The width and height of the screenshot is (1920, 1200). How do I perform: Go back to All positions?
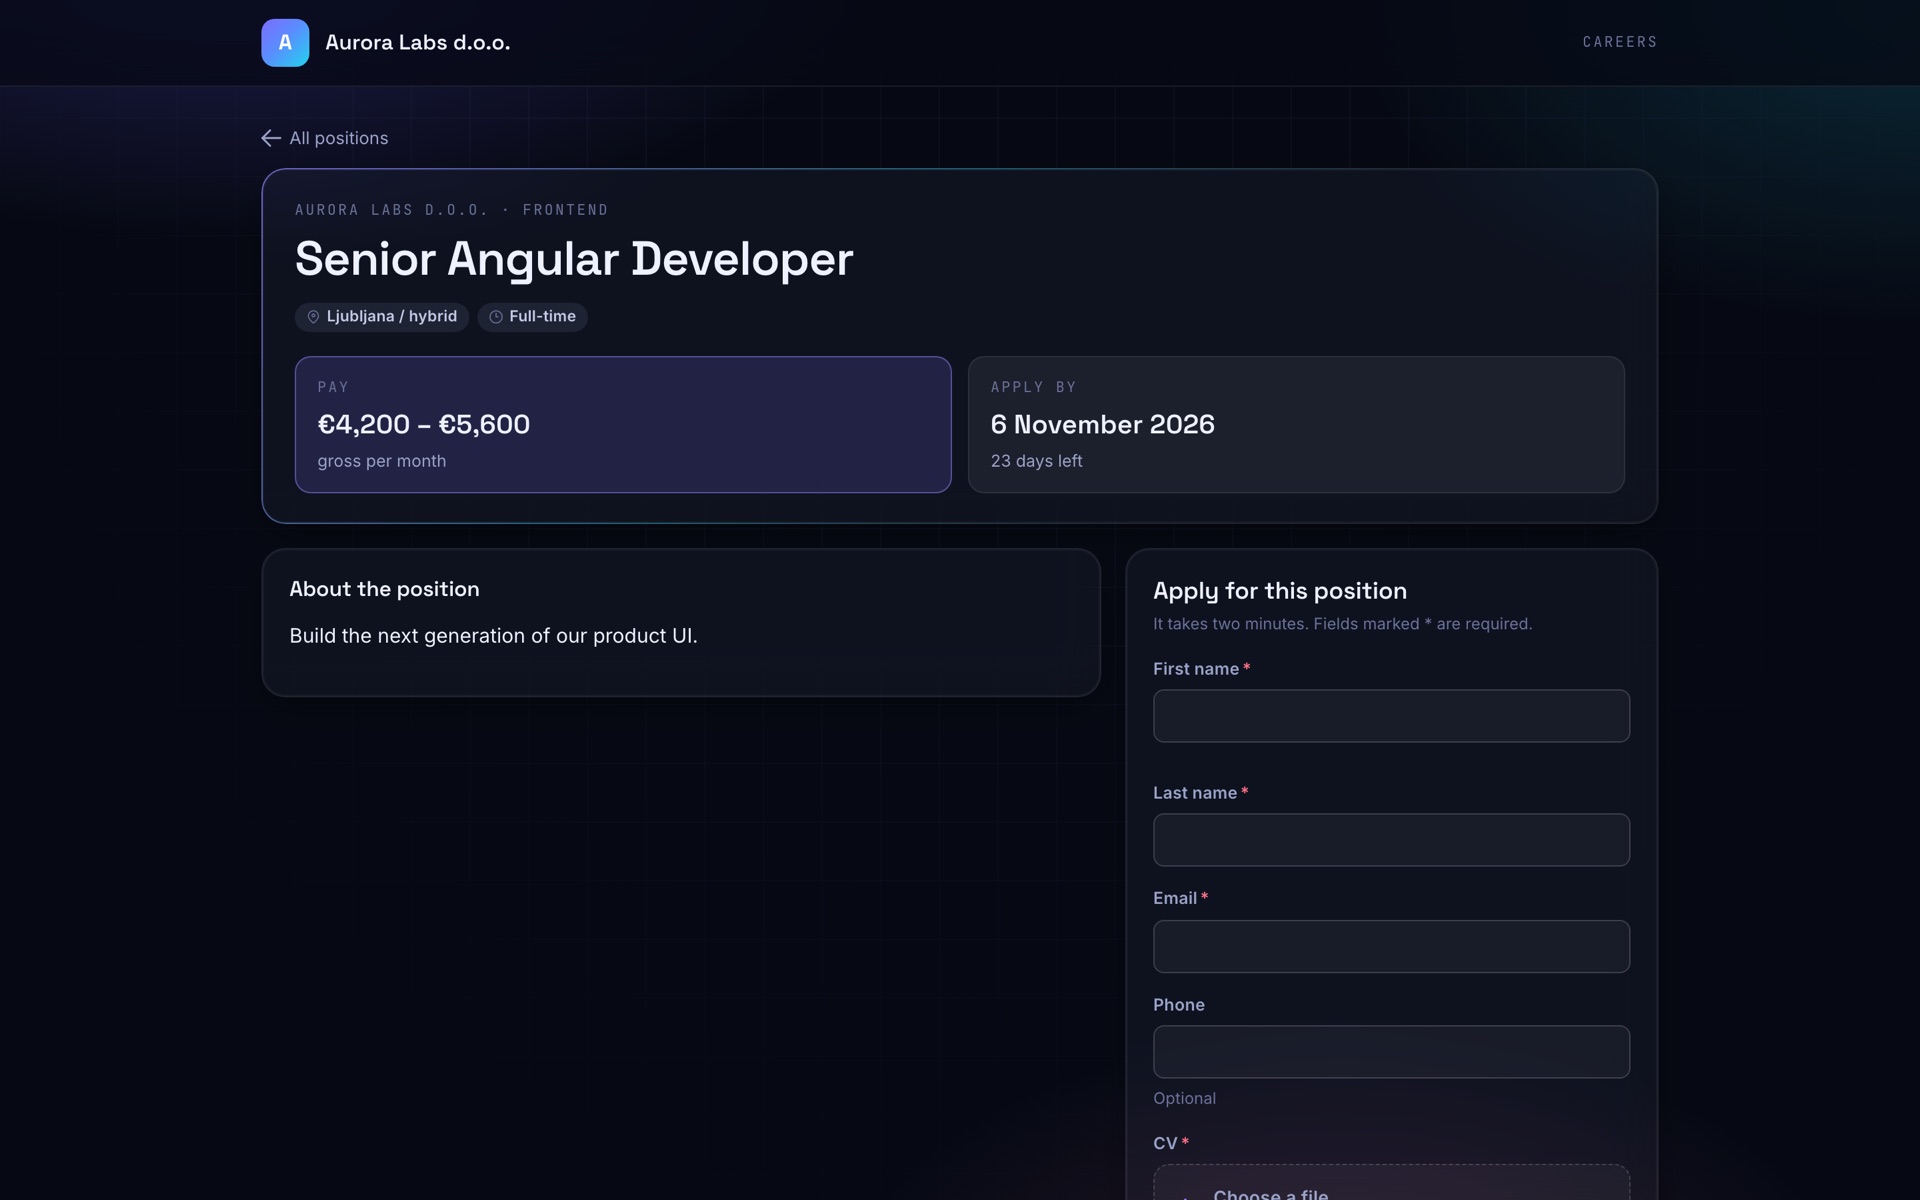coord(325,138)
